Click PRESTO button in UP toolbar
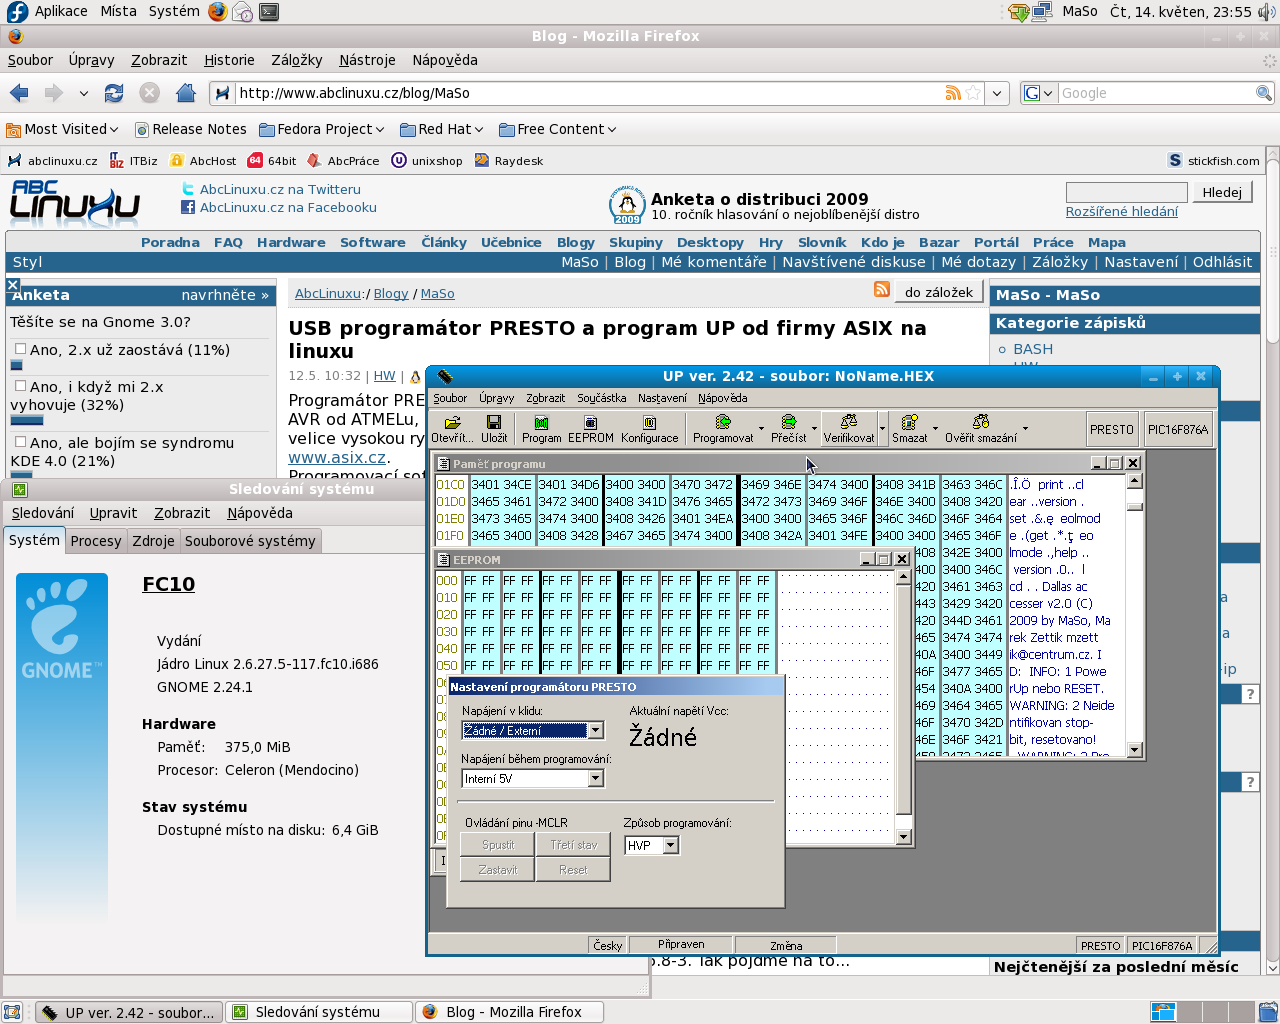 click(1112, 430)
